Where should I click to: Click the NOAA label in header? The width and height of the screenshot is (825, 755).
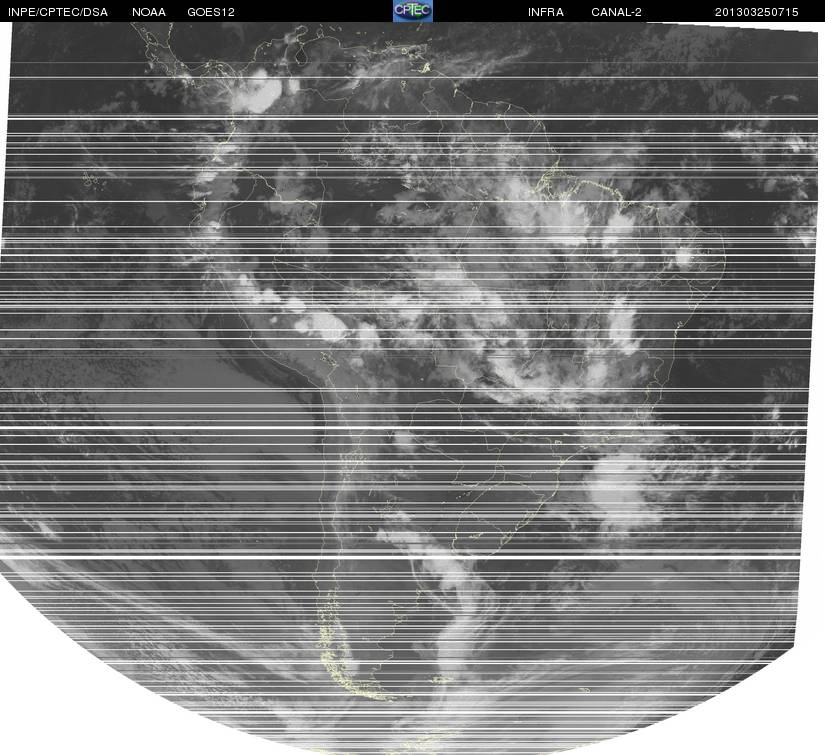click(x=149, y=12)
